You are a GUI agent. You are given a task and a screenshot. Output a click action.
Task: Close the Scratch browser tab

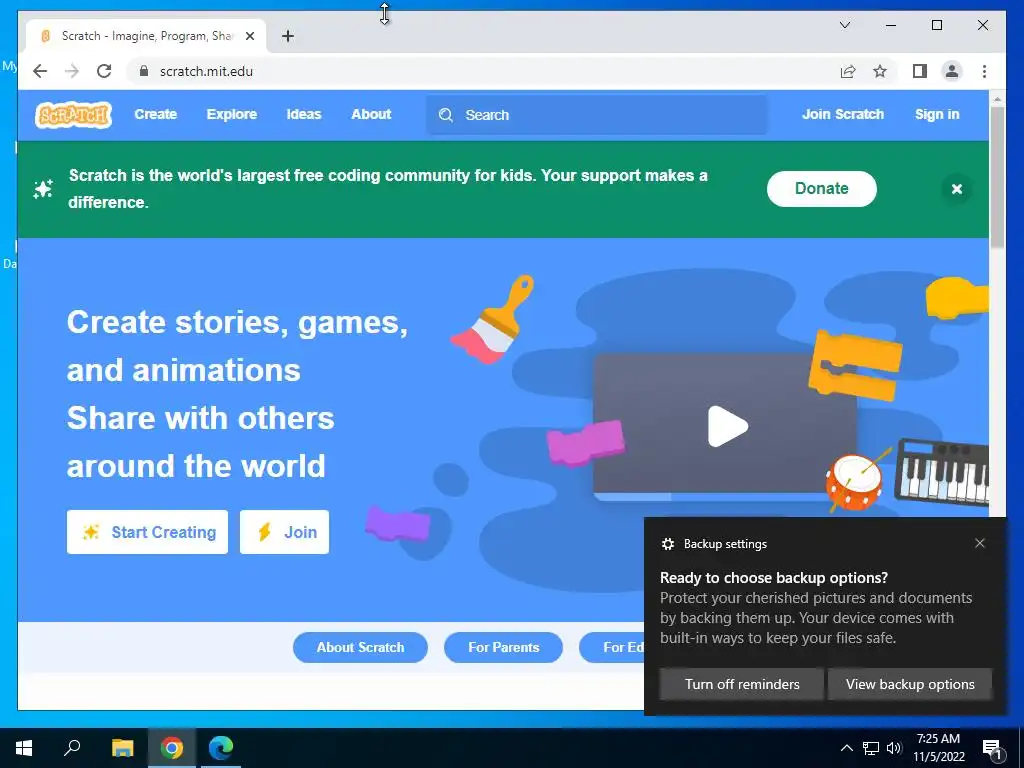coord(249,36)
